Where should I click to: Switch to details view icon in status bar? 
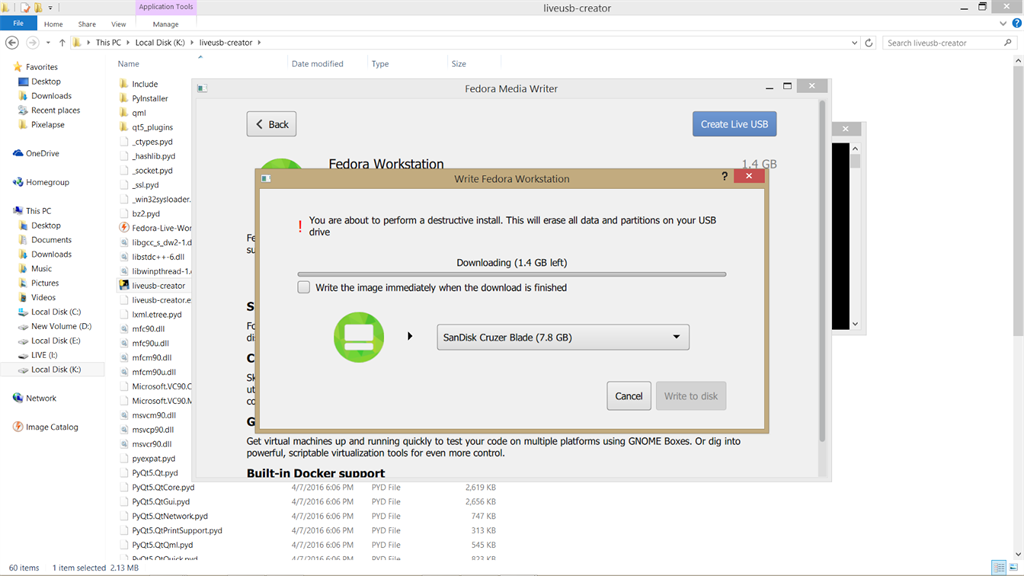(x=999, y=568)
